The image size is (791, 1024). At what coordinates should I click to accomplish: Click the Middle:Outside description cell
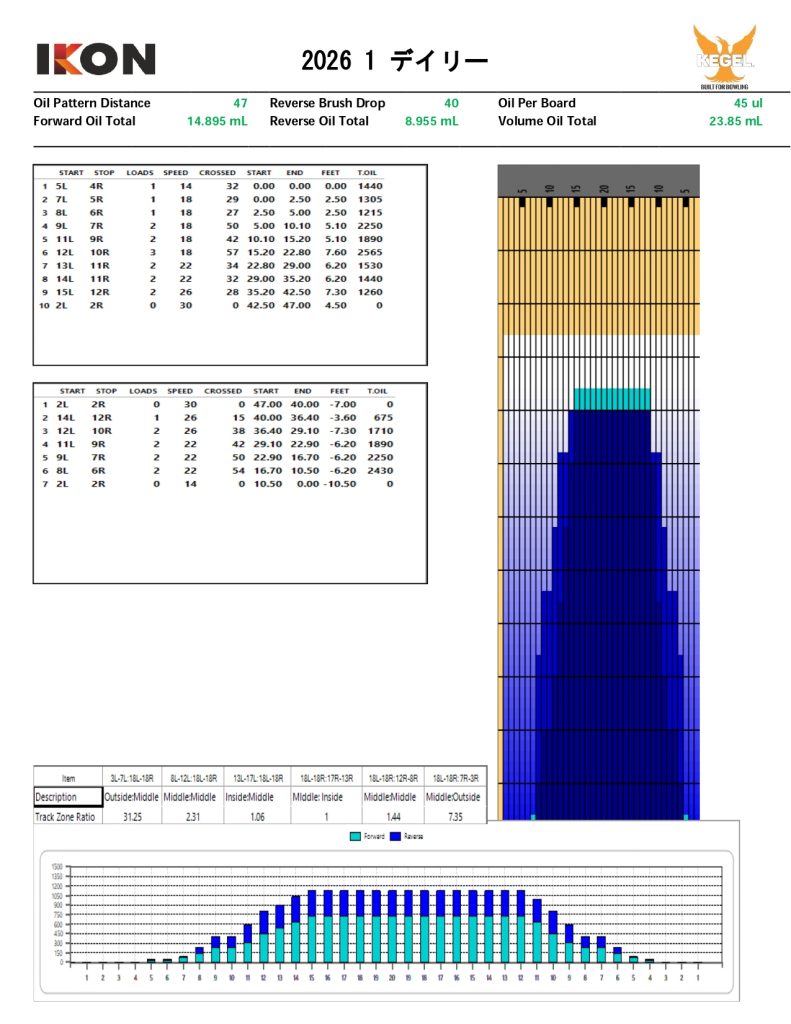(453, 797)
